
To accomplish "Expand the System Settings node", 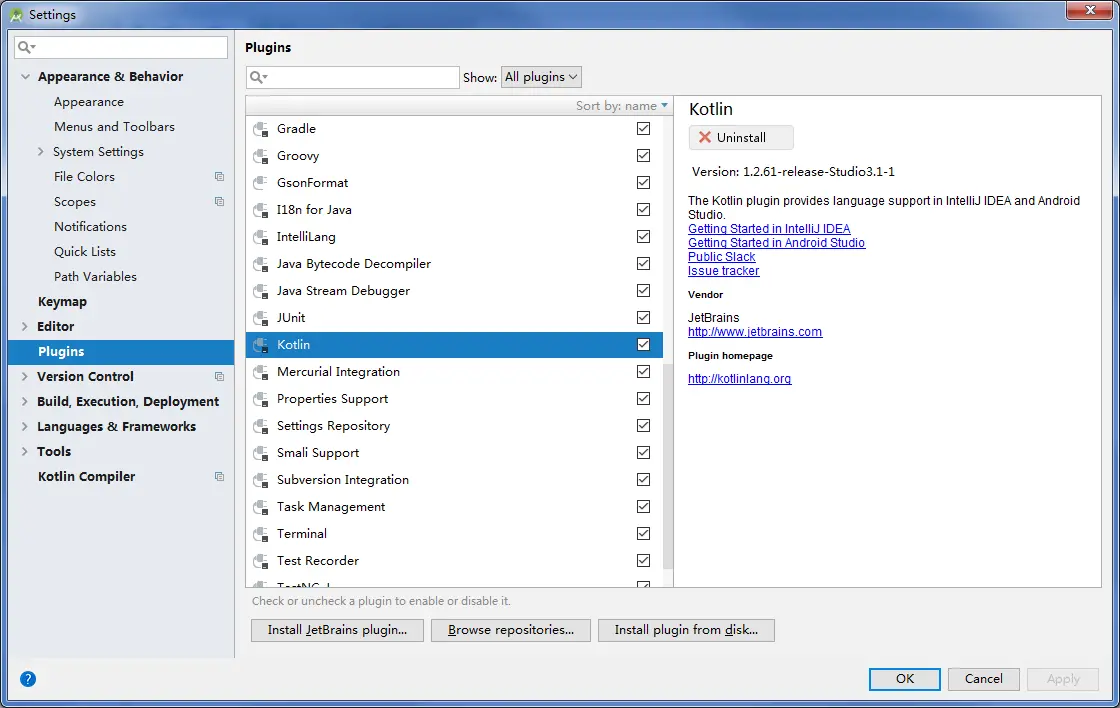I will [x=41, y=151].
